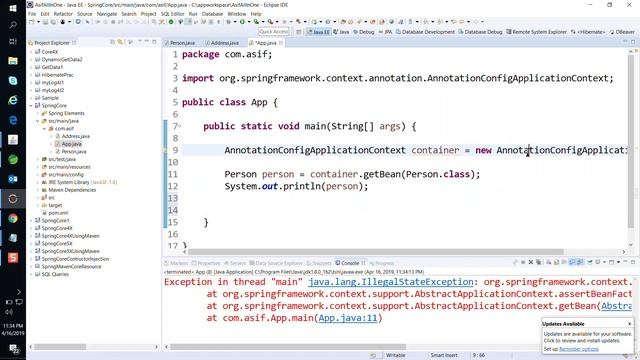
Task: Click the New toolbar icon
Action: click(x=31, y=22)
